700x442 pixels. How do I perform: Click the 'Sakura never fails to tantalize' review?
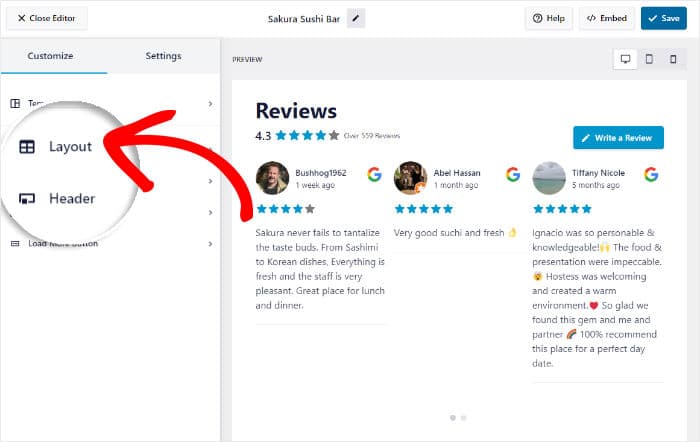tap(320, 269)
